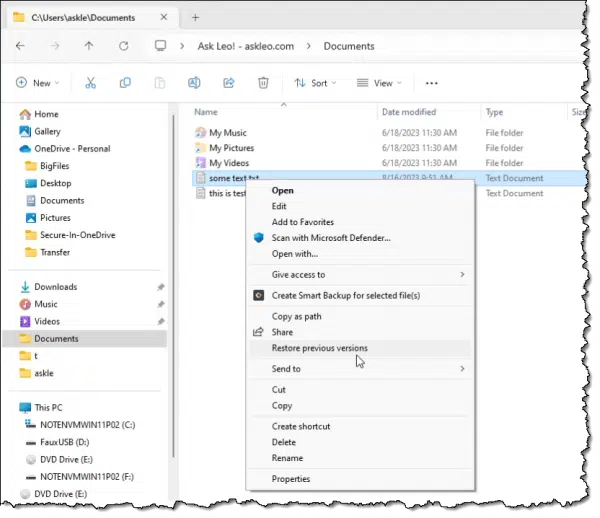Choose Delete in context menu

point(360,442)
